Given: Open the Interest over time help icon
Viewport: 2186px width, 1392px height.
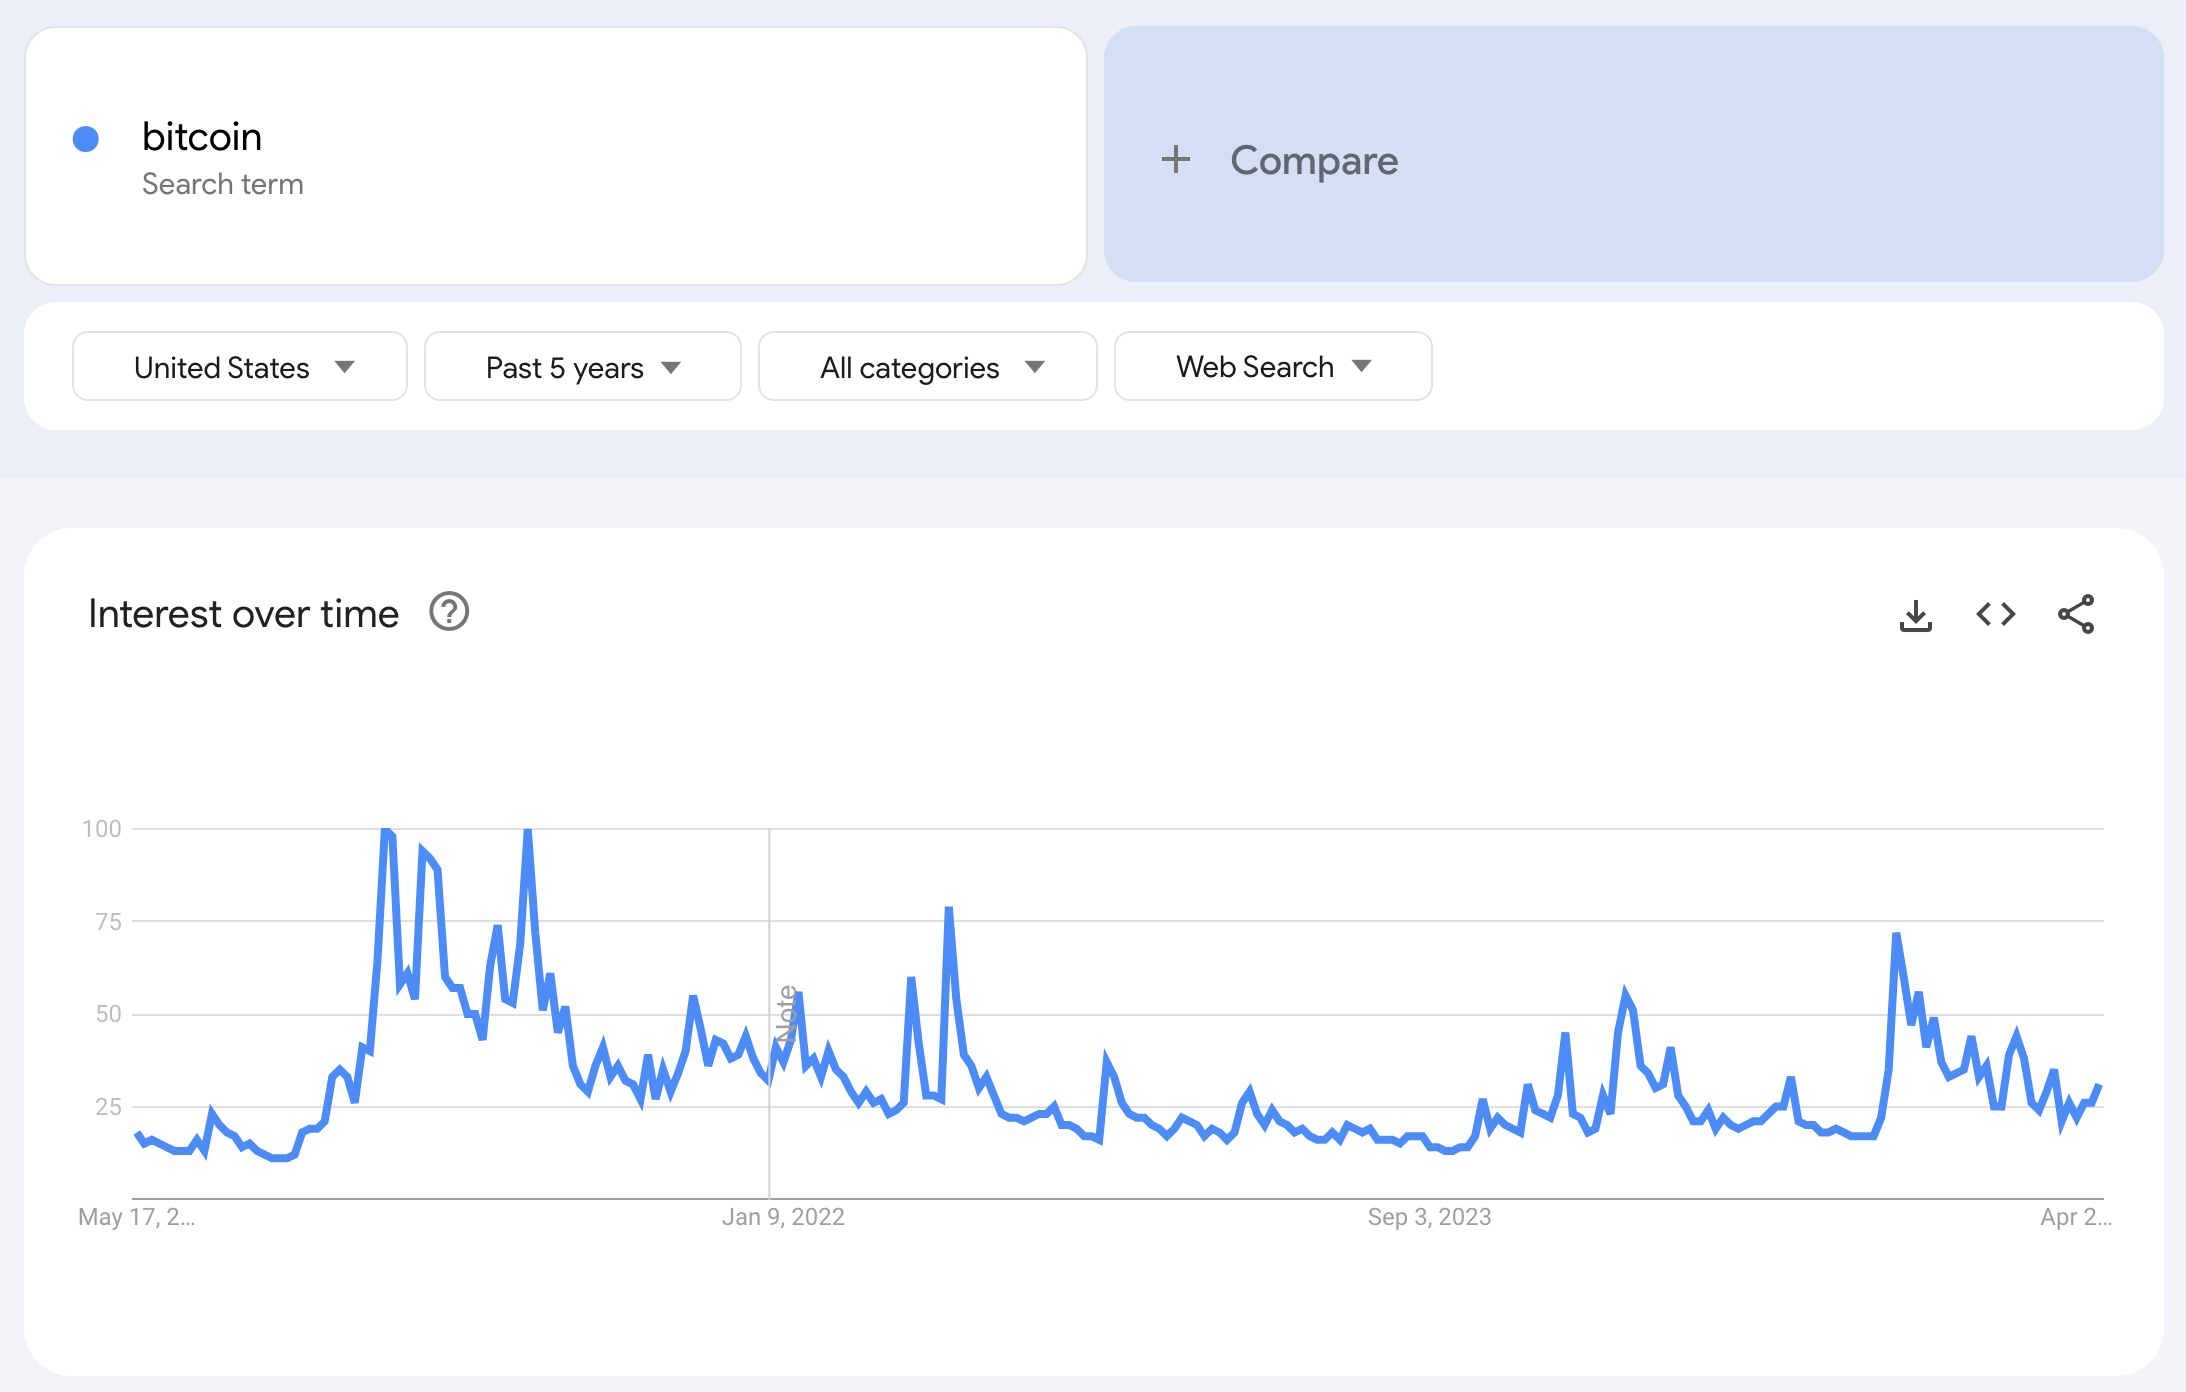Looking at the screenshot, I should pyautogui.click(x=449, y=612).
